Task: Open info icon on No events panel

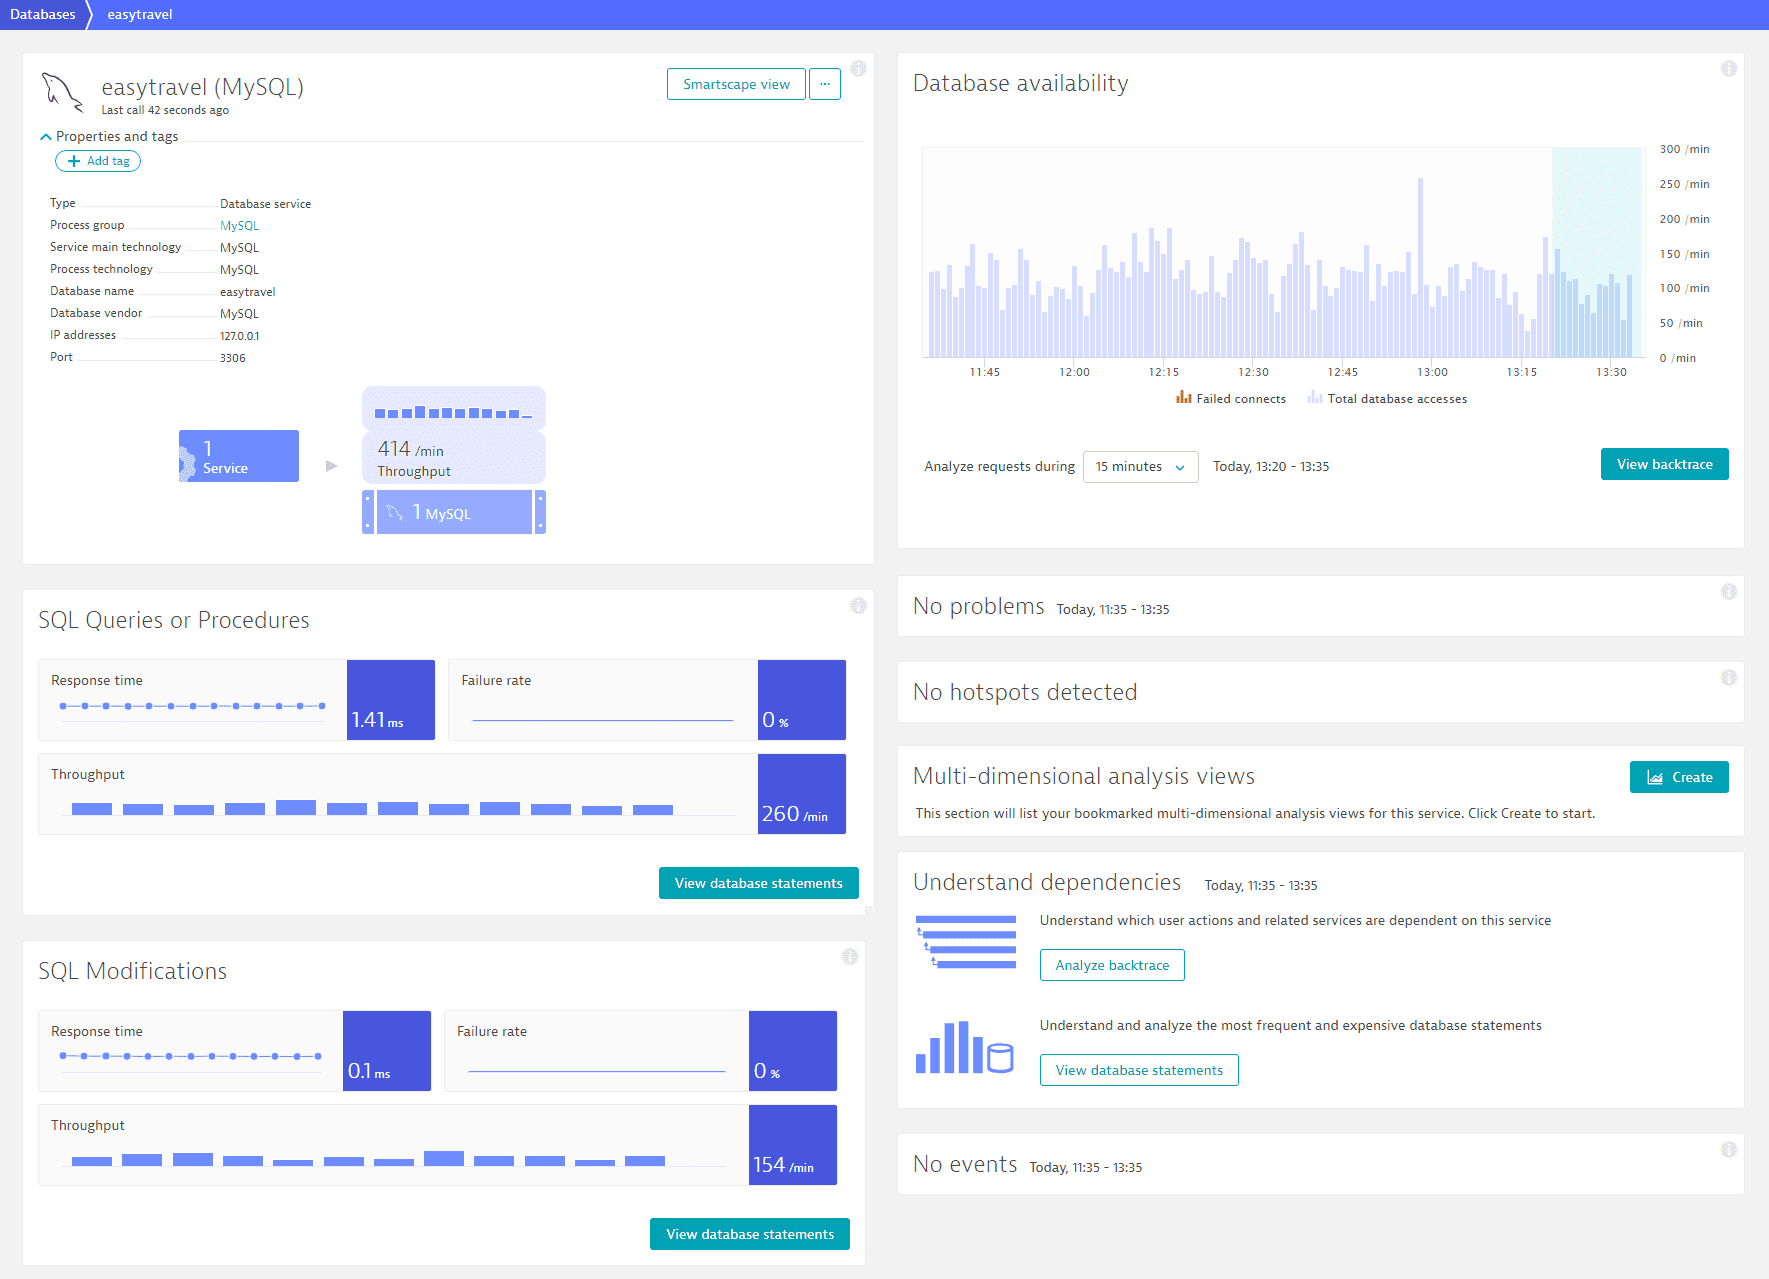Action: coord(1728,1149)
